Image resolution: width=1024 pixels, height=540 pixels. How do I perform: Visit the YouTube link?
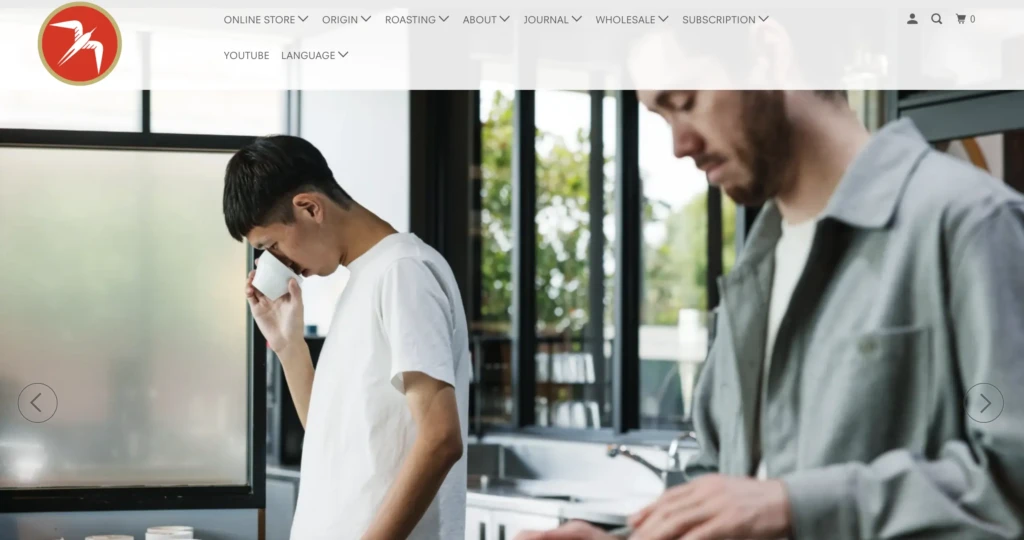tap(246, 56)
